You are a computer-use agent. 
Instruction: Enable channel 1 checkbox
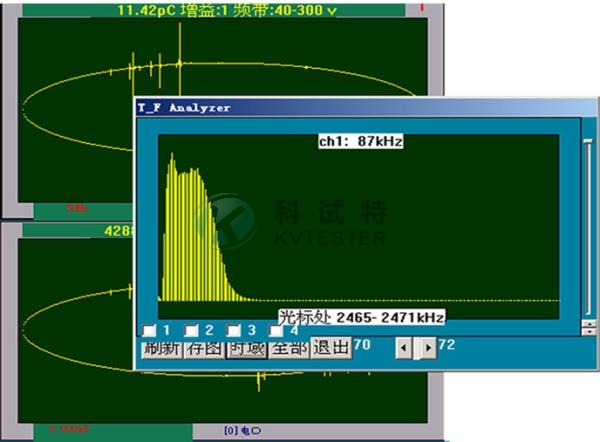149,330
